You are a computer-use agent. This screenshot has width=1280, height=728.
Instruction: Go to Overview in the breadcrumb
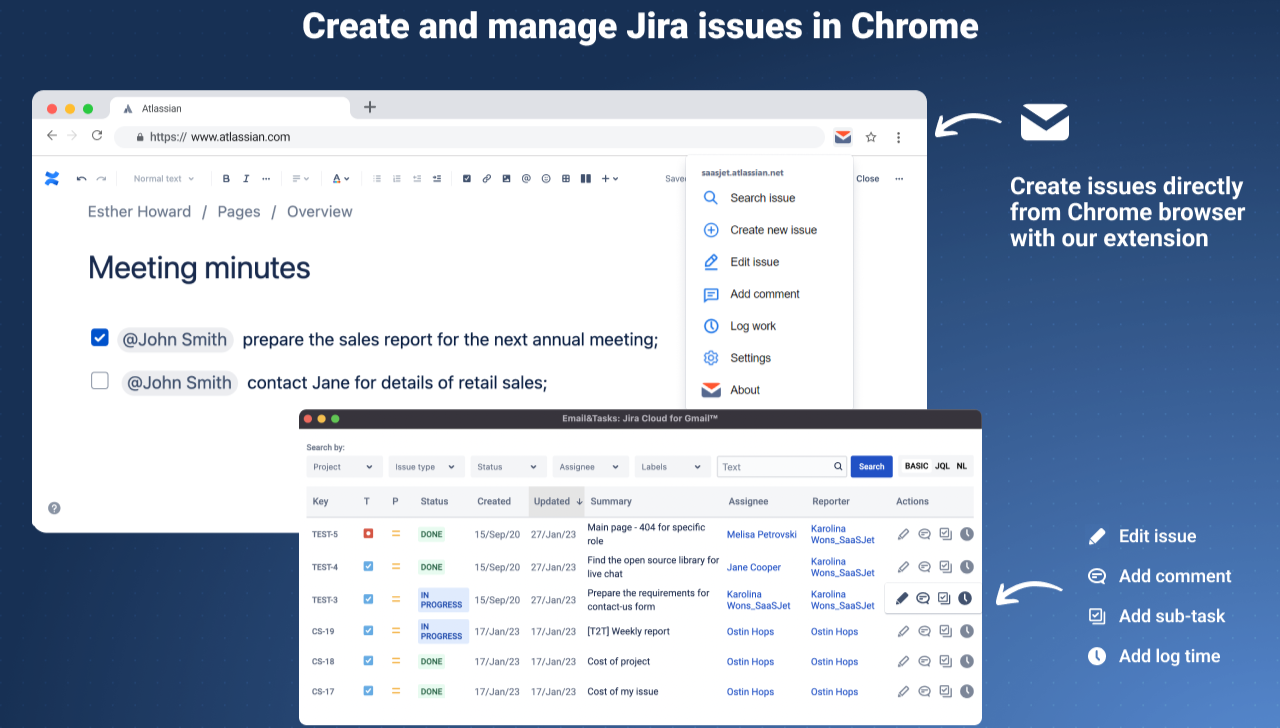[x=320, y=212]
